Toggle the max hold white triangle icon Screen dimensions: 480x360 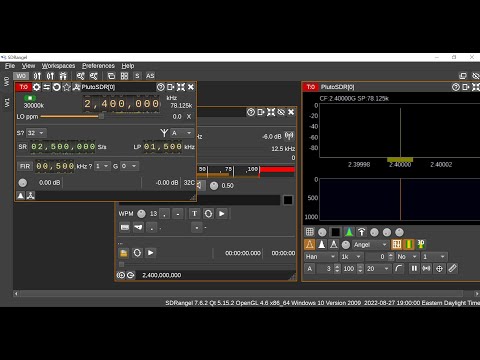click(x=322, y=244)
